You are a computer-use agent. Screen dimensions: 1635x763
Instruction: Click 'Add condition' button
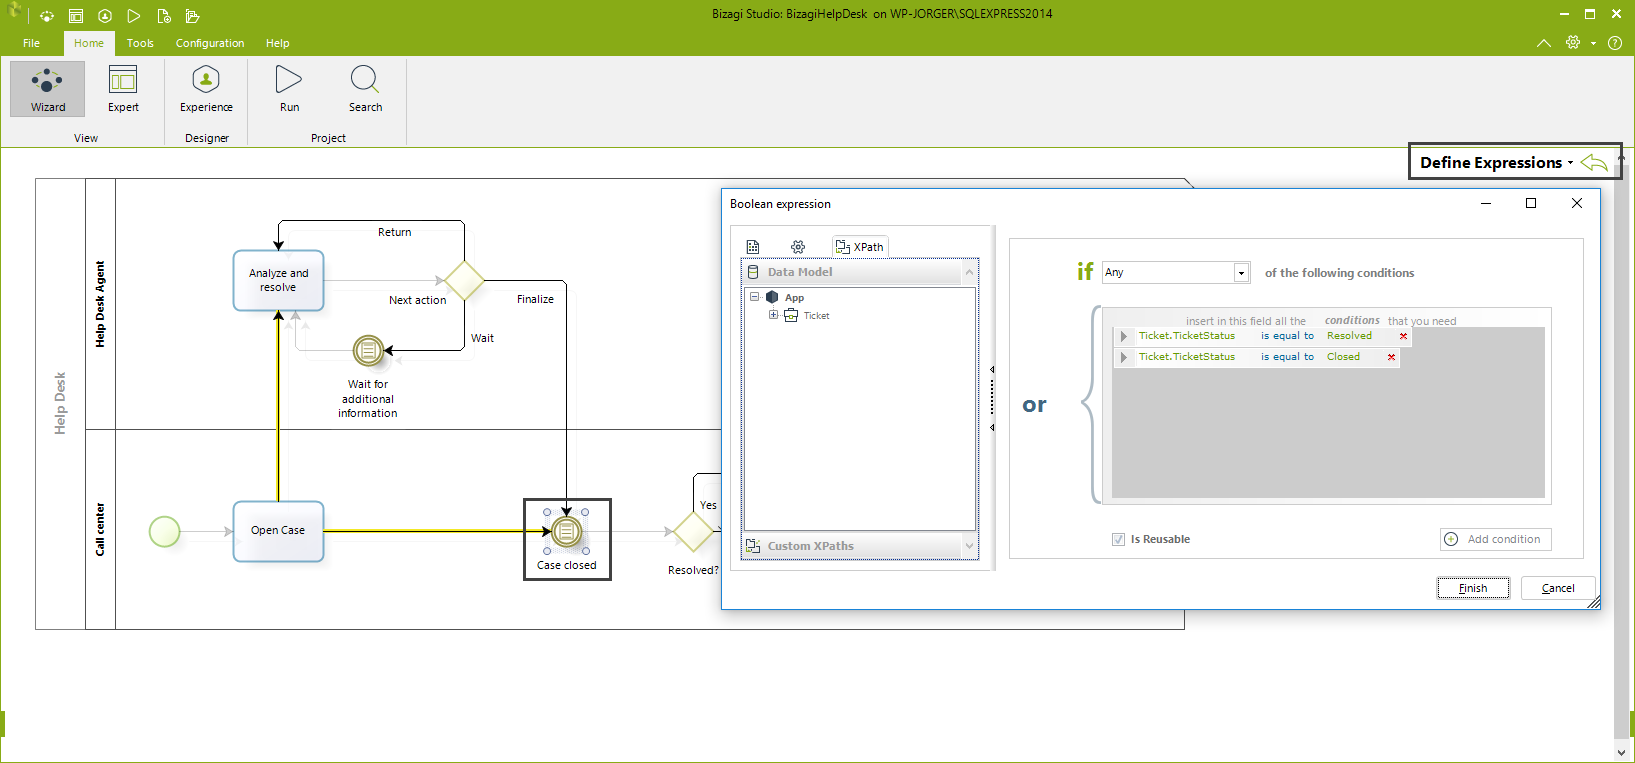tap(1496, 539)
